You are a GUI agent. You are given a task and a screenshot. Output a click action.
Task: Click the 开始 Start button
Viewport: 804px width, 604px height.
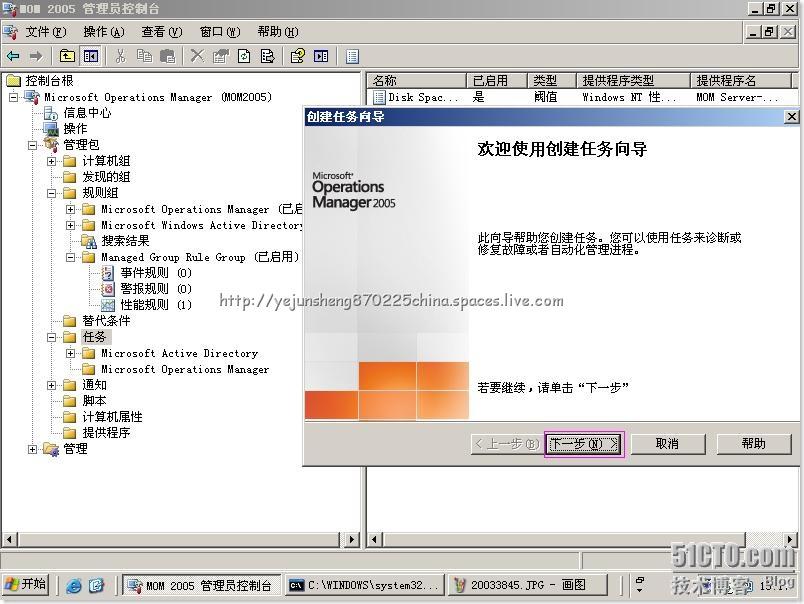pyautogui.click(x=26, y=585)
